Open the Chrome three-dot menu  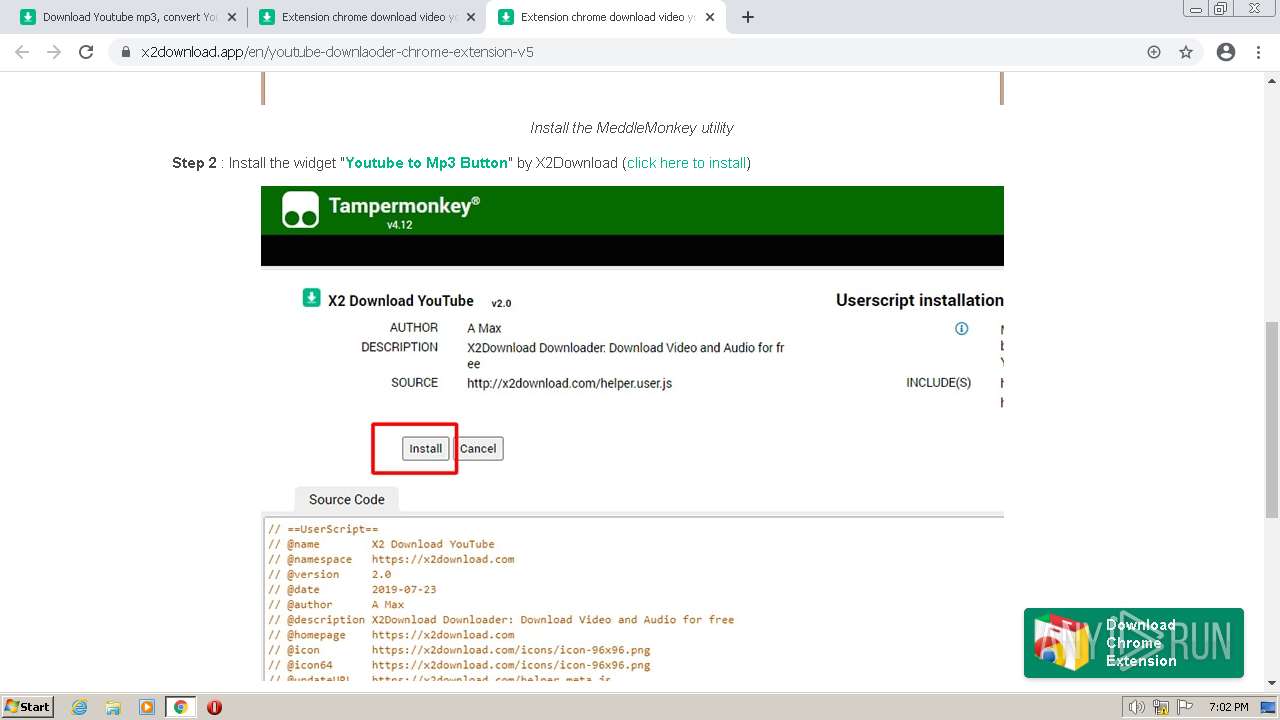coord(1258,52)
